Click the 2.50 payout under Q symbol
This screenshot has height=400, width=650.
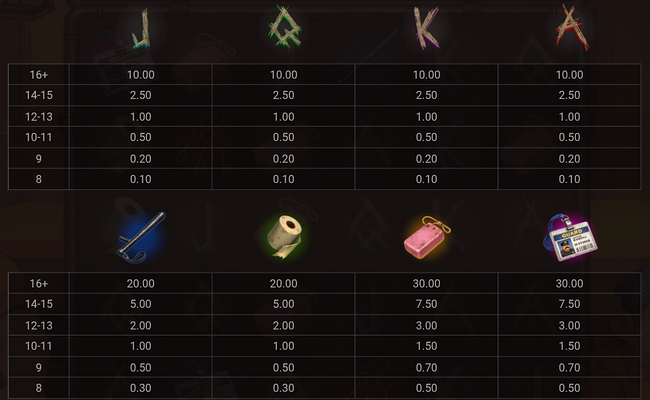tap(284, 95)
